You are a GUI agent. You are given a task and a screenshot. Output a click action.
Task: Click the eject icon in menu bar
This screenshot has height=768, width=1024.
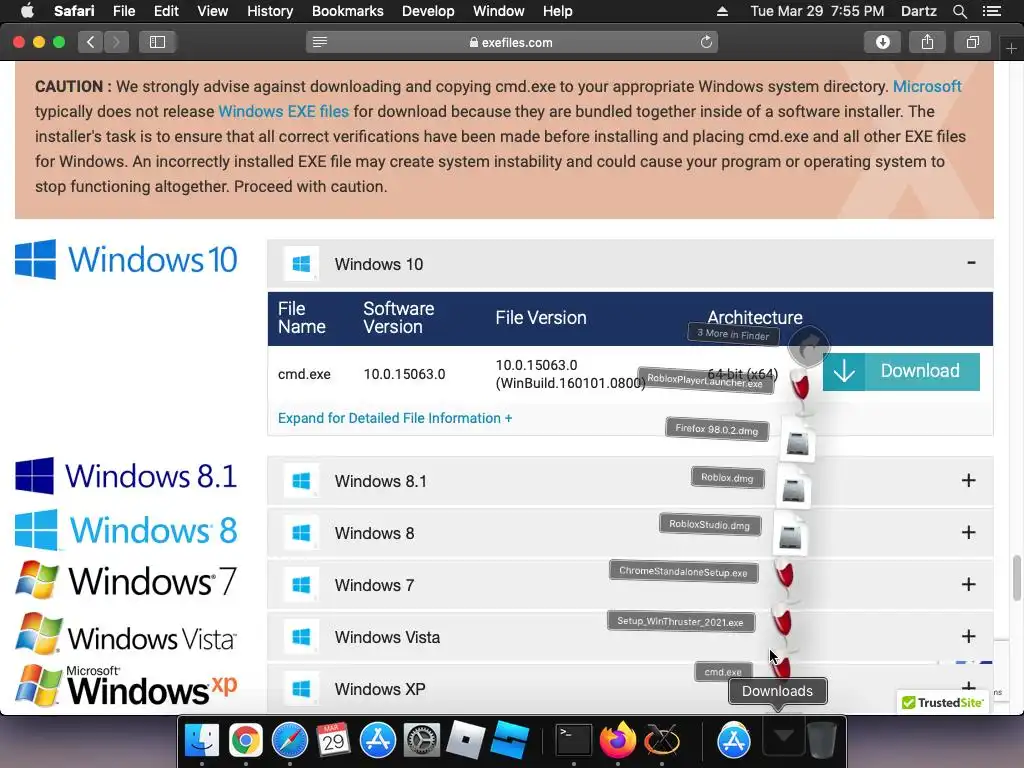click(722, 11)
